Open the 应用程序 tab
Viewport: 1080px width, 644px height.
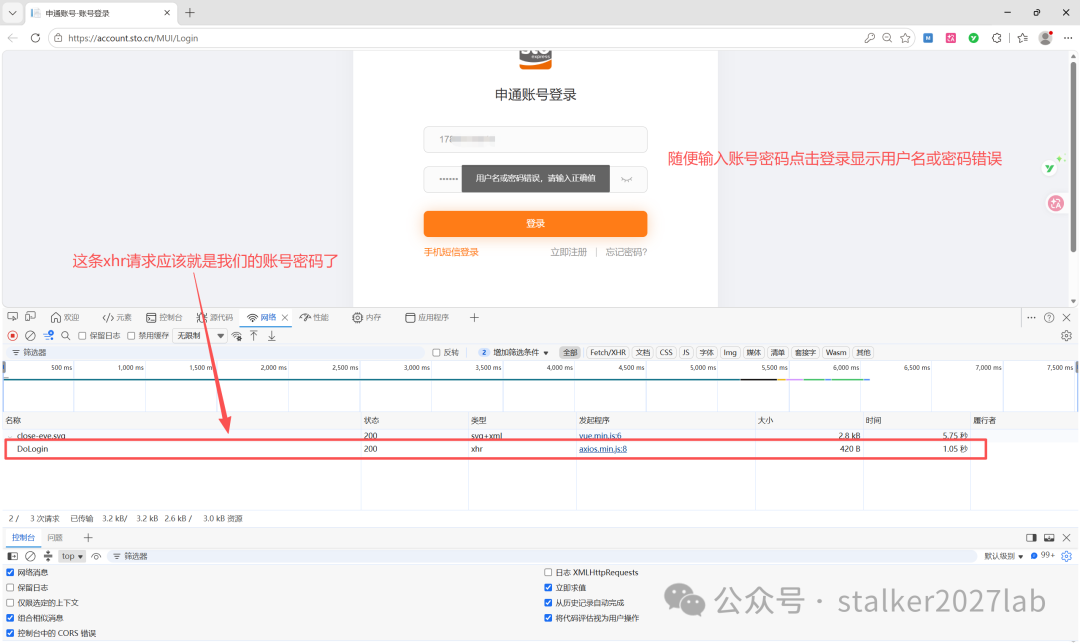pyautogui.click(x=427, y=318)
